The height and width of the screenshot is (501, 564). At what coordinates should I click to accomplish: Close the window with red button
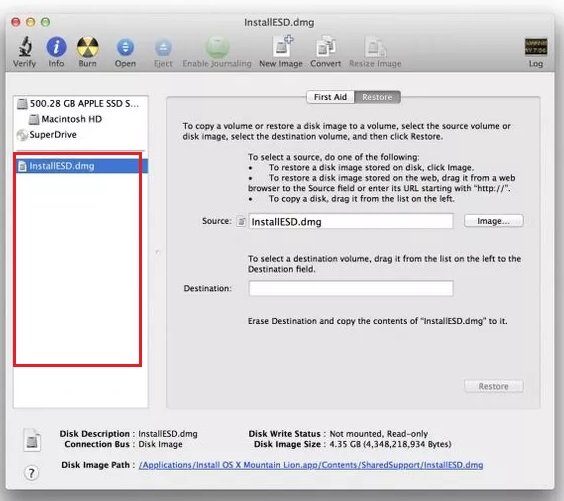[15, 22]
